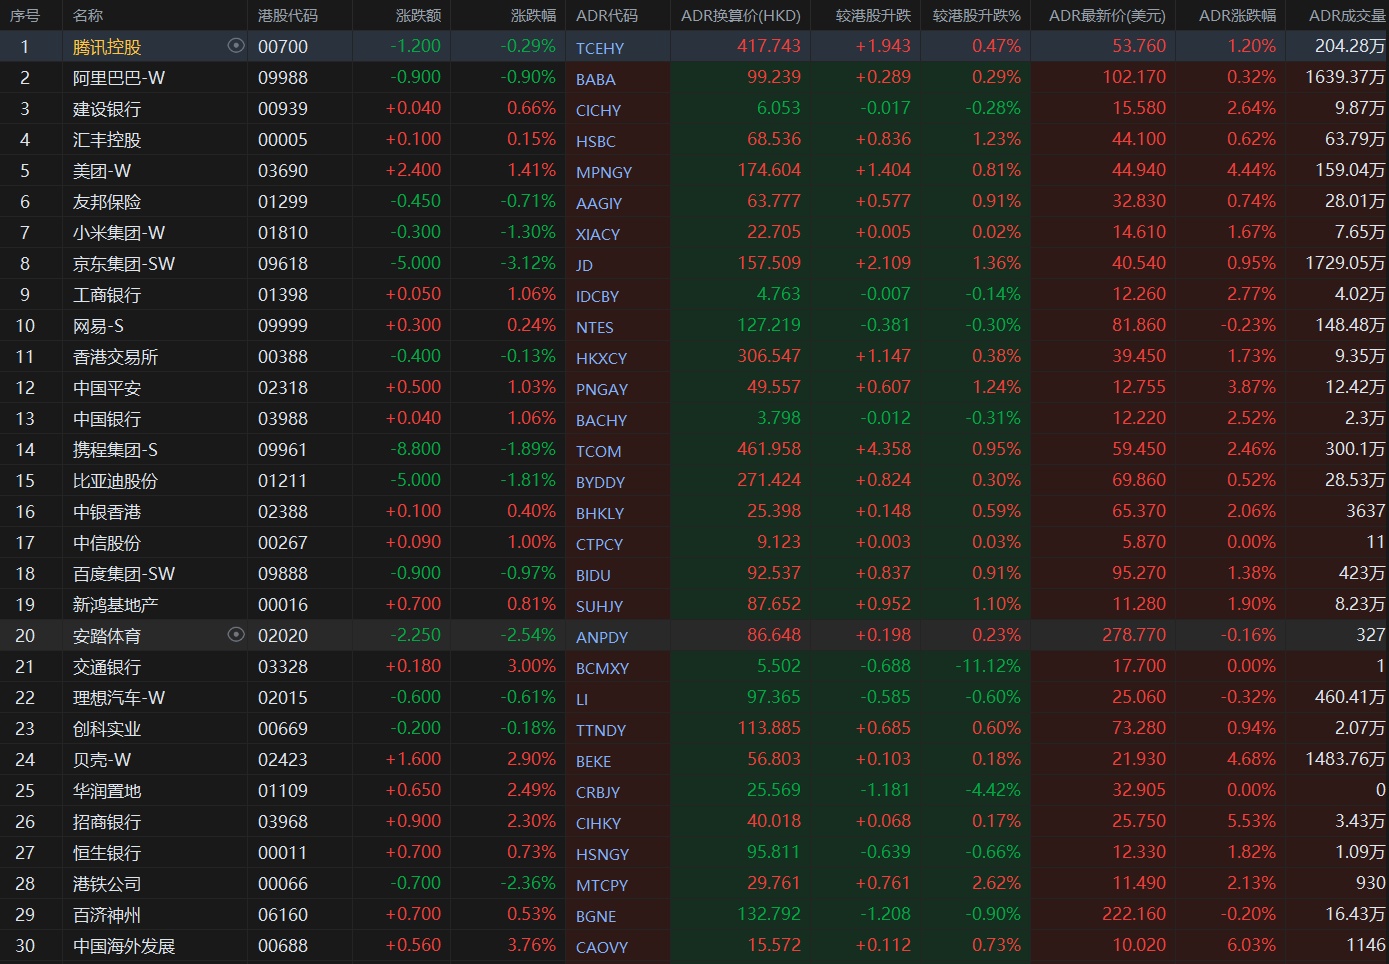Viewport: 1389px width, 964px height.
Task: Select the 比亚迪股份 stock row
Action: coord(115,481)
